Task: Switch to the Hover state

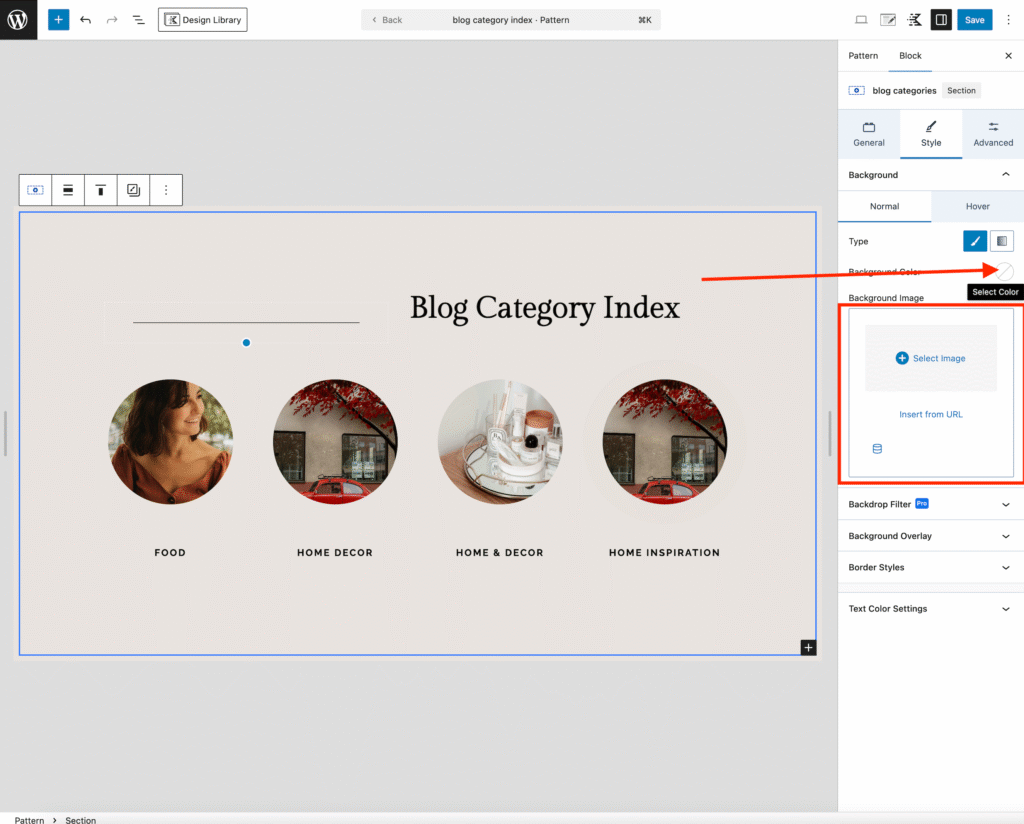Action: coord(977,206)
